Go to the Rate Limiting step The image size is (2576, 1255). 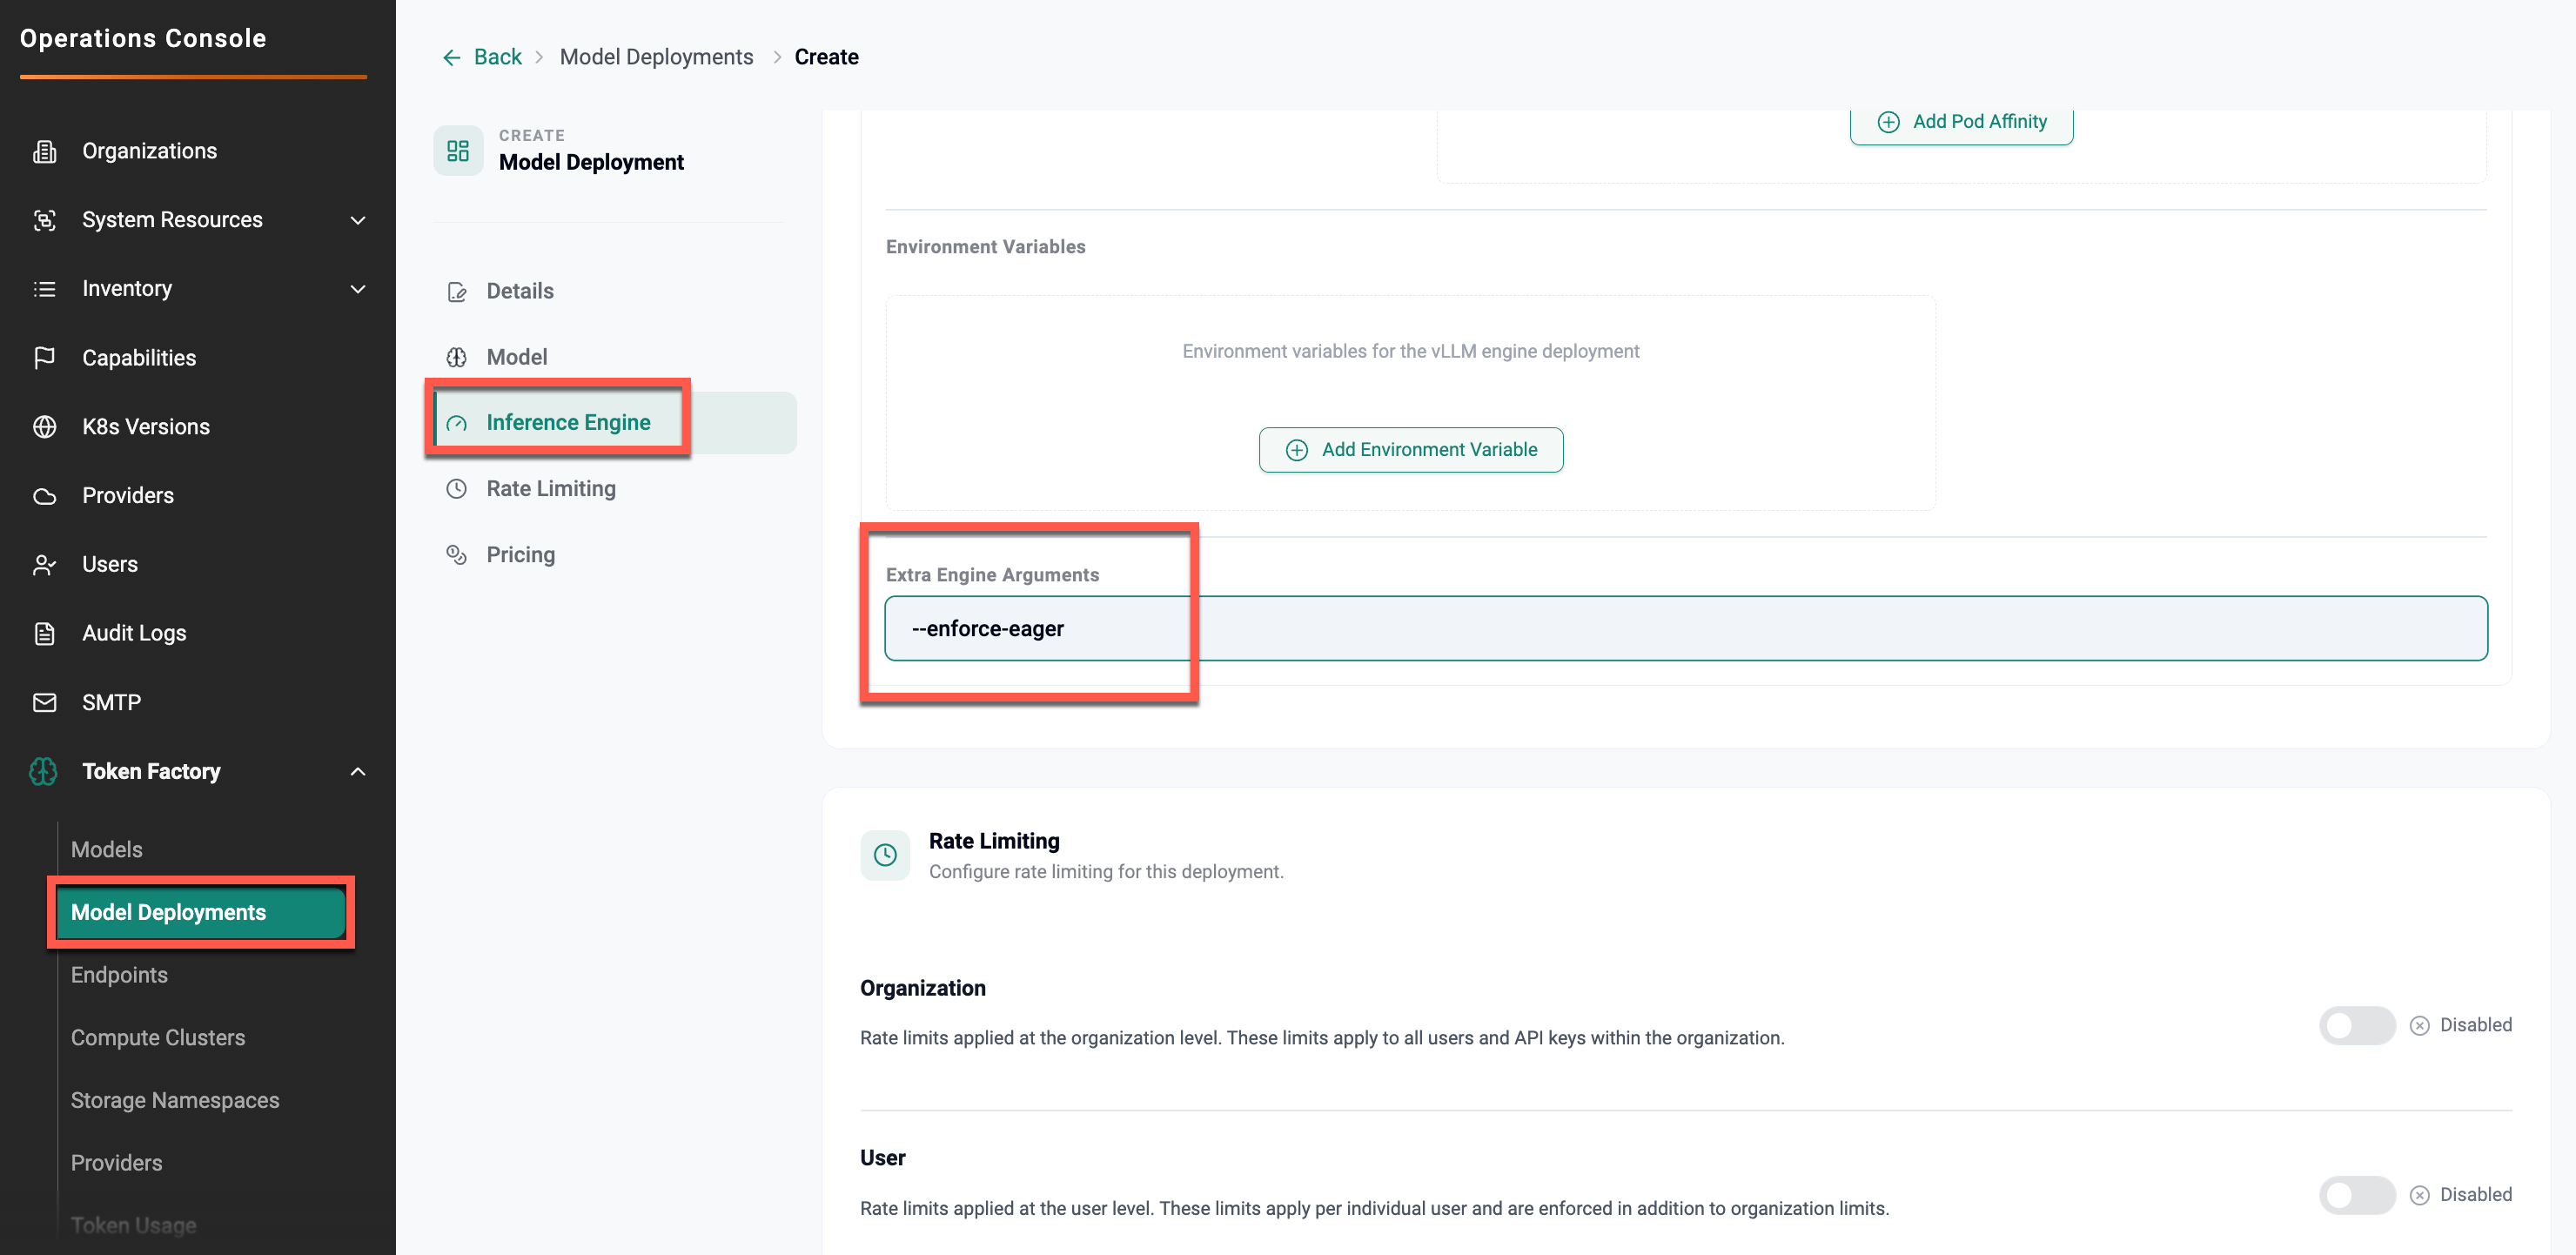click(x=550, y=489)
